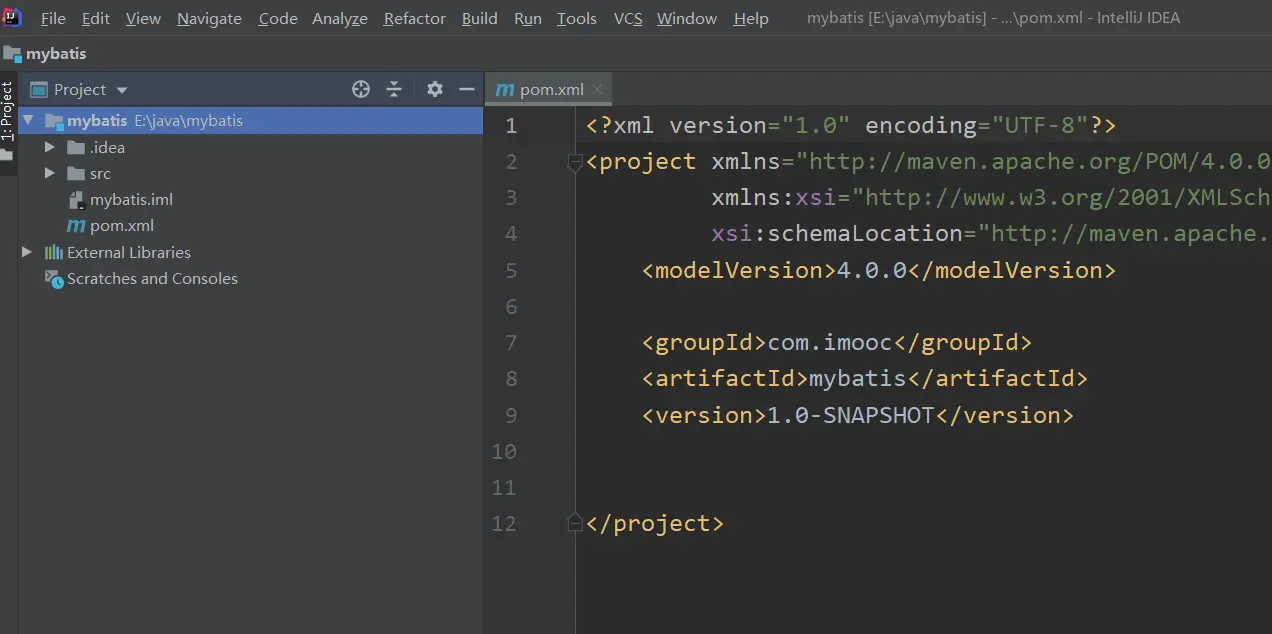This screenshot has width=1272, height=634.
Task: Click the External Libraries icon
Action: (x=54, y=253)
